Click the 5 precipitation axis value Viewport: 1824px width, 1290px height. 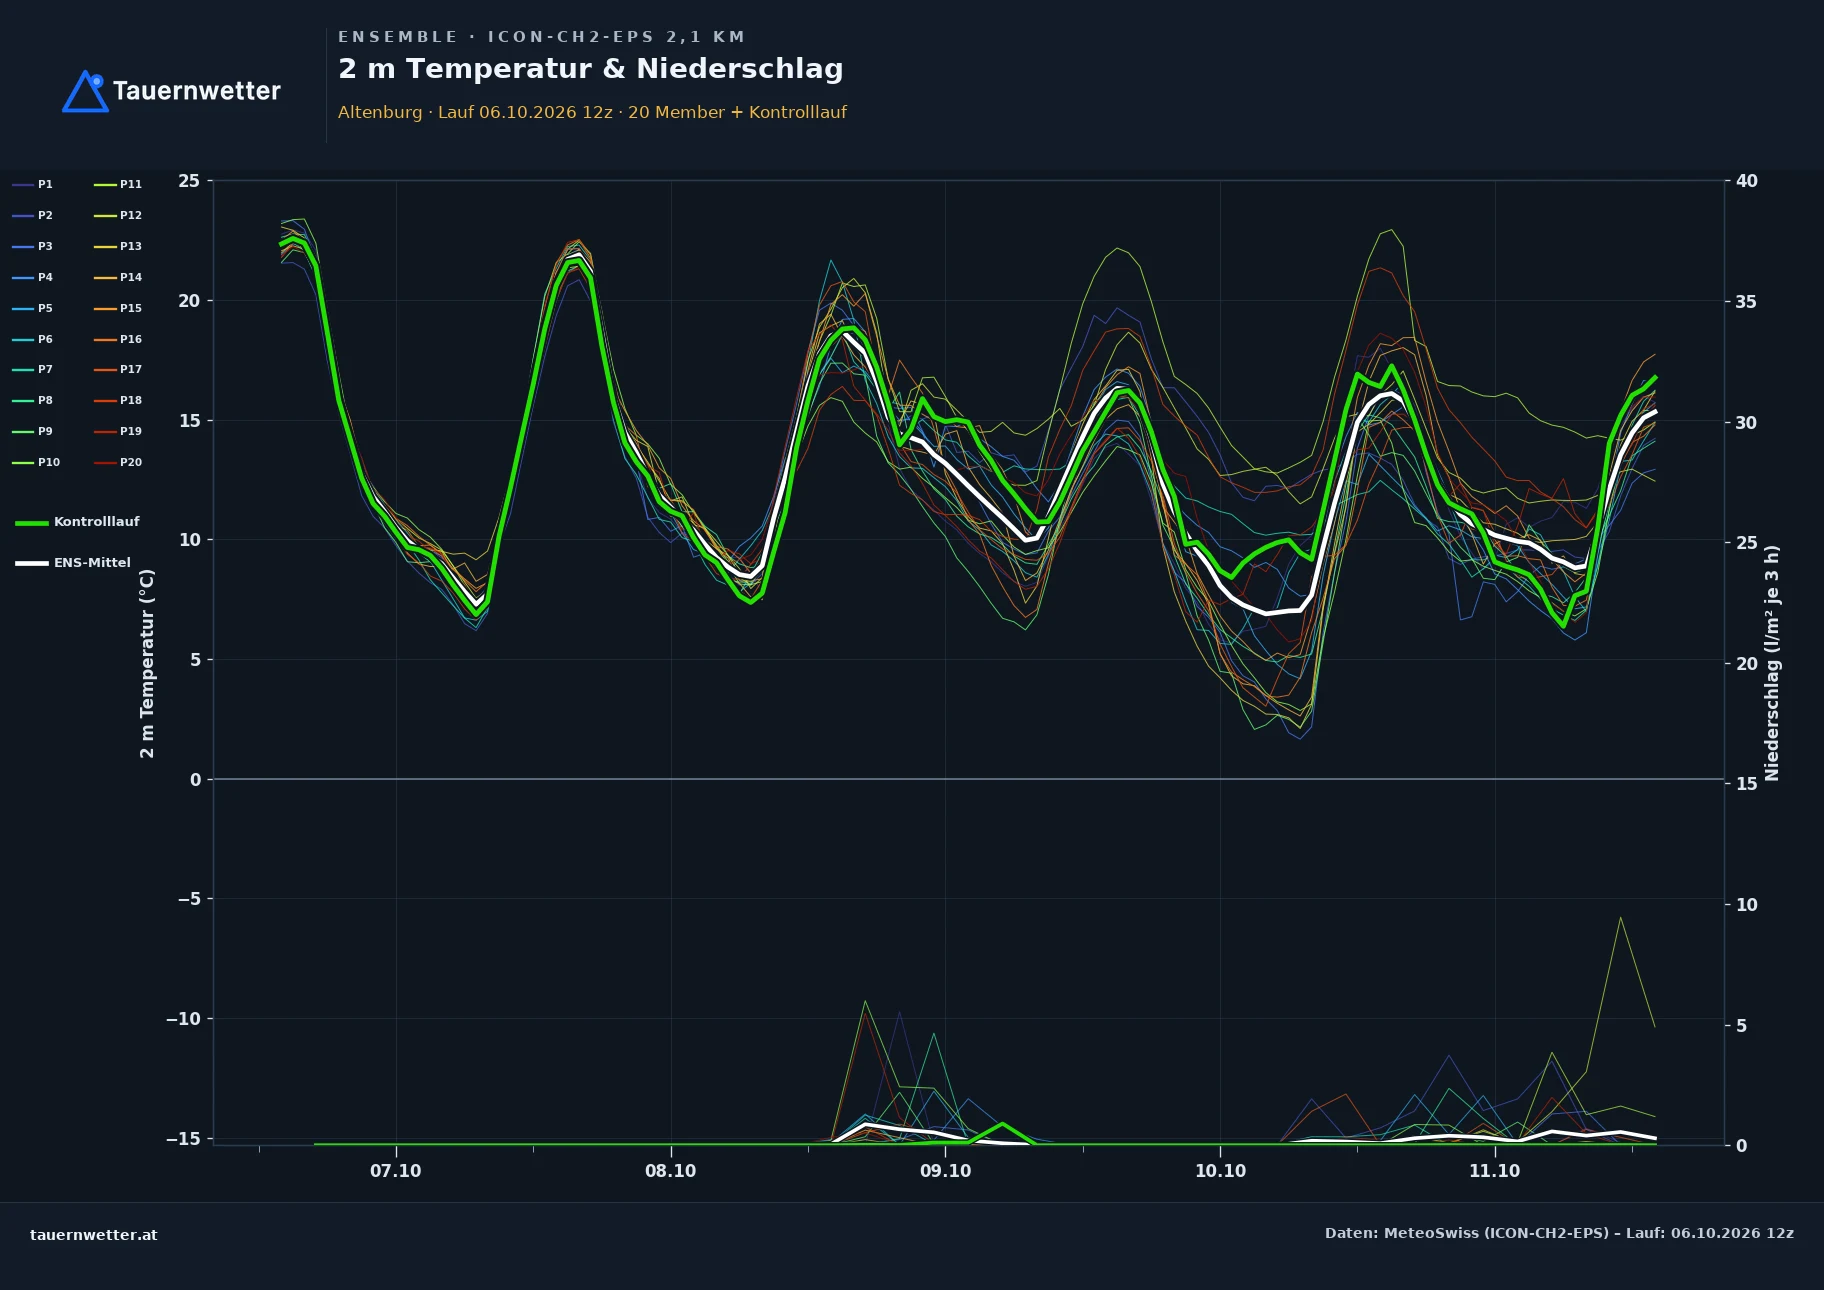(x=1741, y=1026)
